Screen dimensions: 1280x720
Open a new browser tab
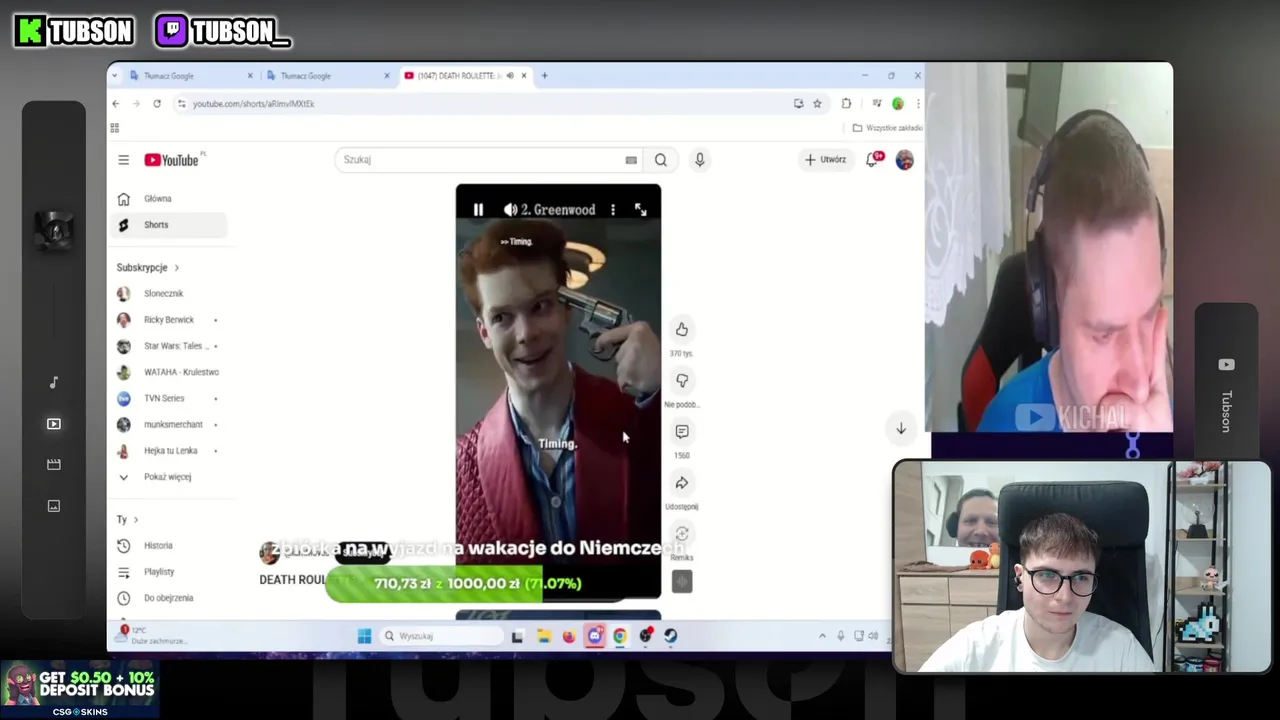coord(545,76)
